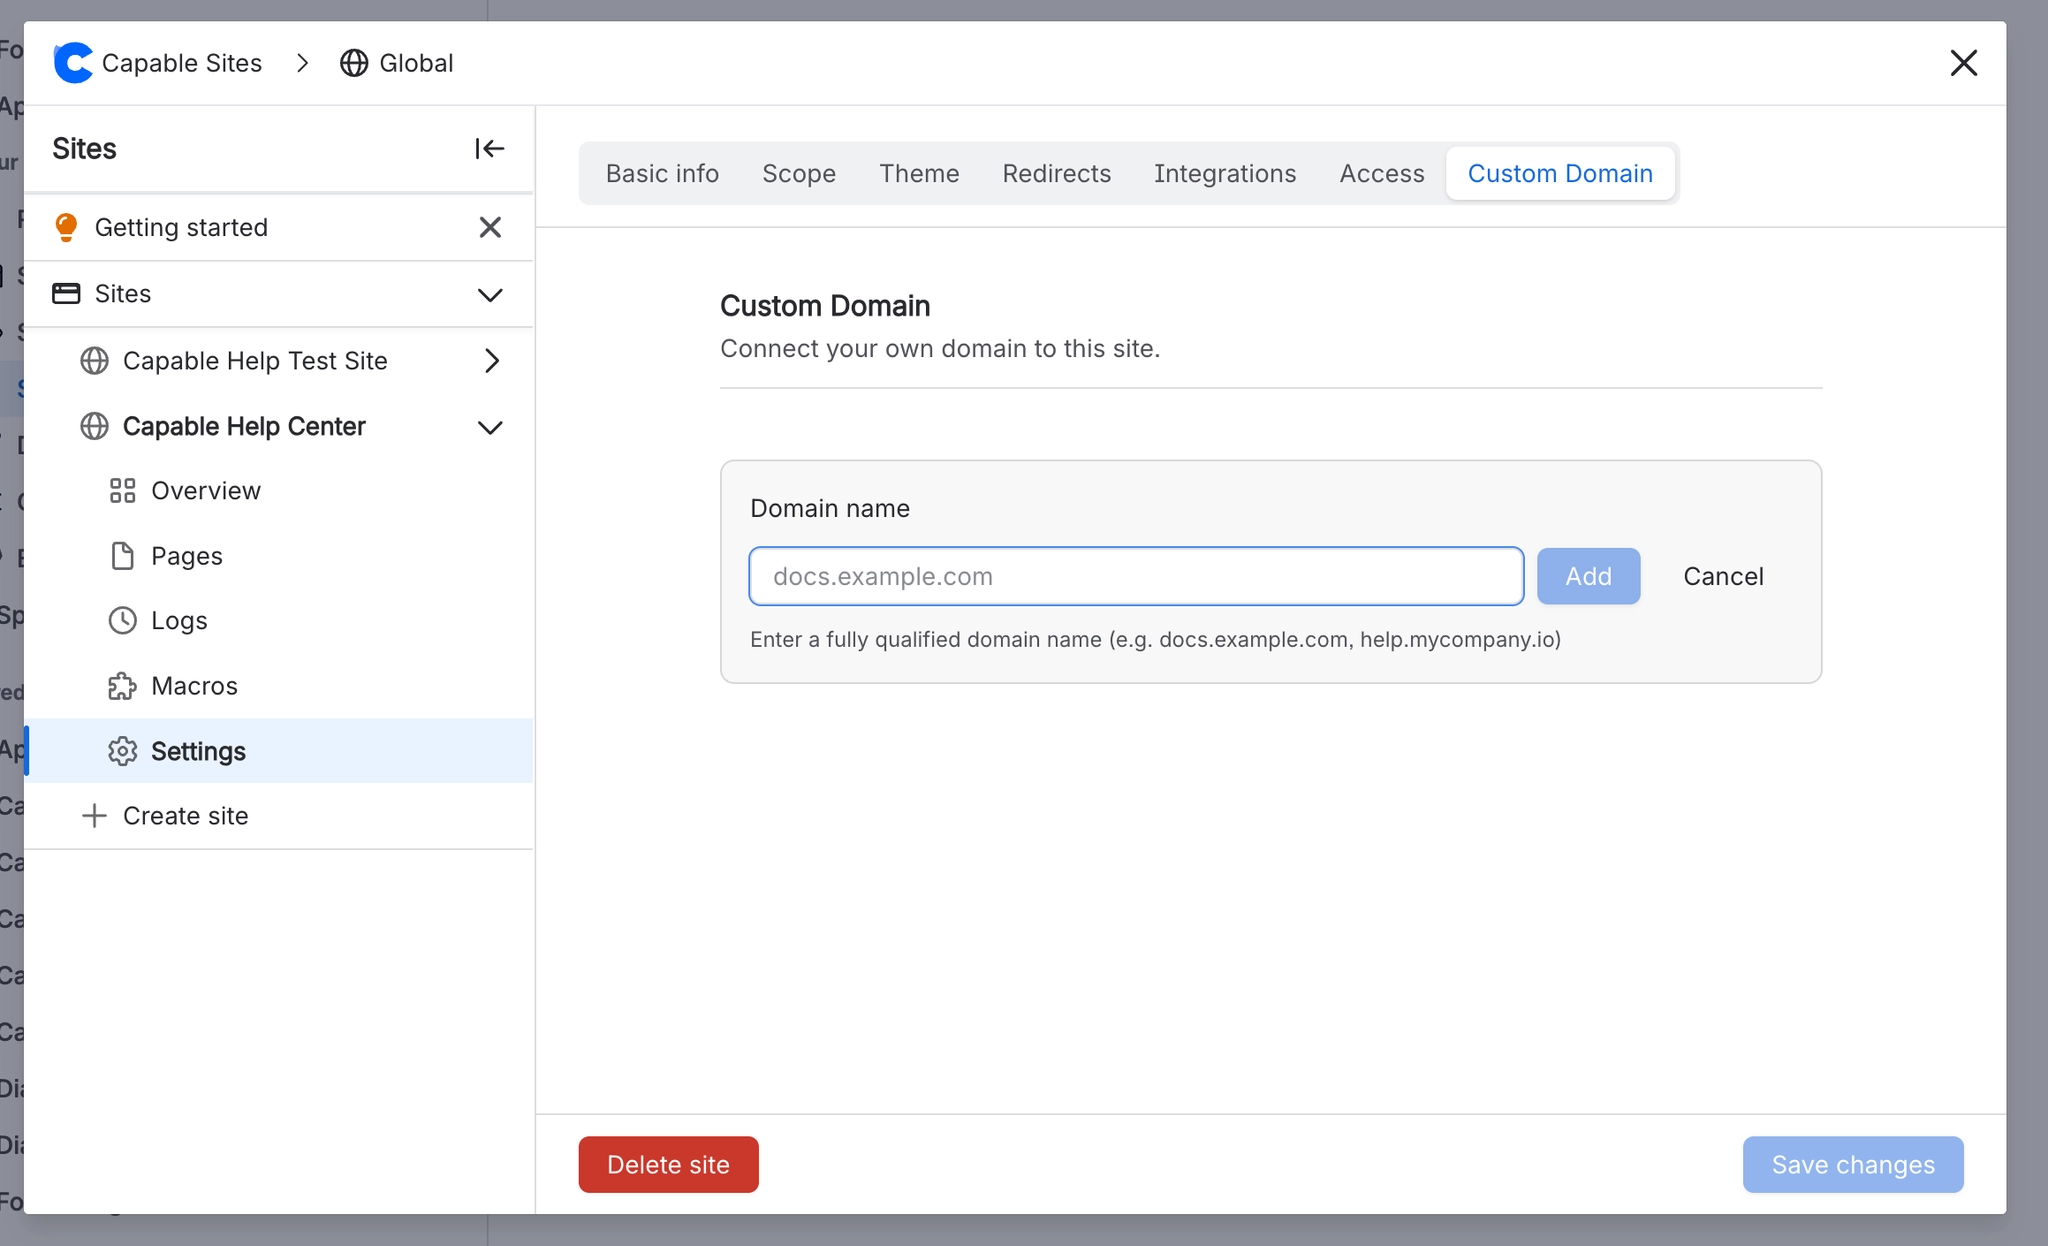This screenshot has width=2048, height=1246.
Task: Switch to the Scope tab
Action: pyautogui.click(x=799, y=174)
